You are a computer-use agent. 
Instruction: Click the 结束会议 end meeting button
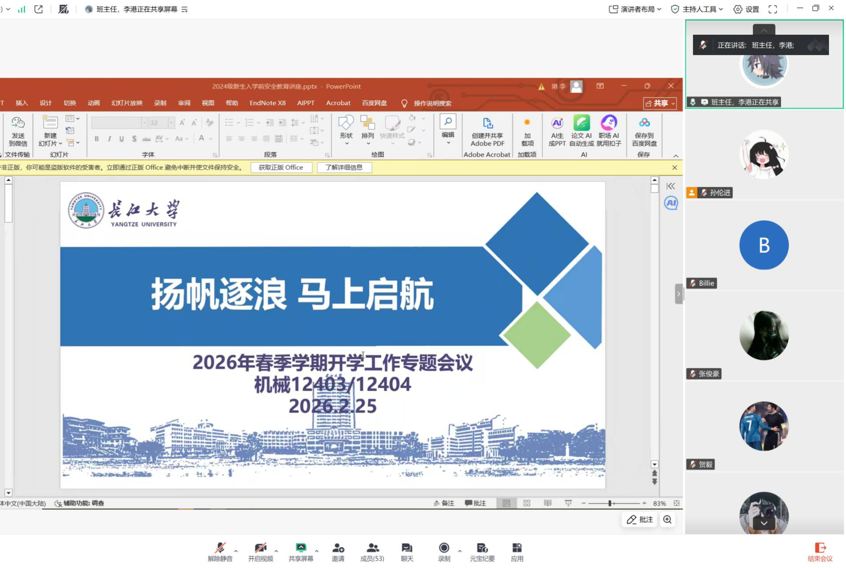[820, 550]
